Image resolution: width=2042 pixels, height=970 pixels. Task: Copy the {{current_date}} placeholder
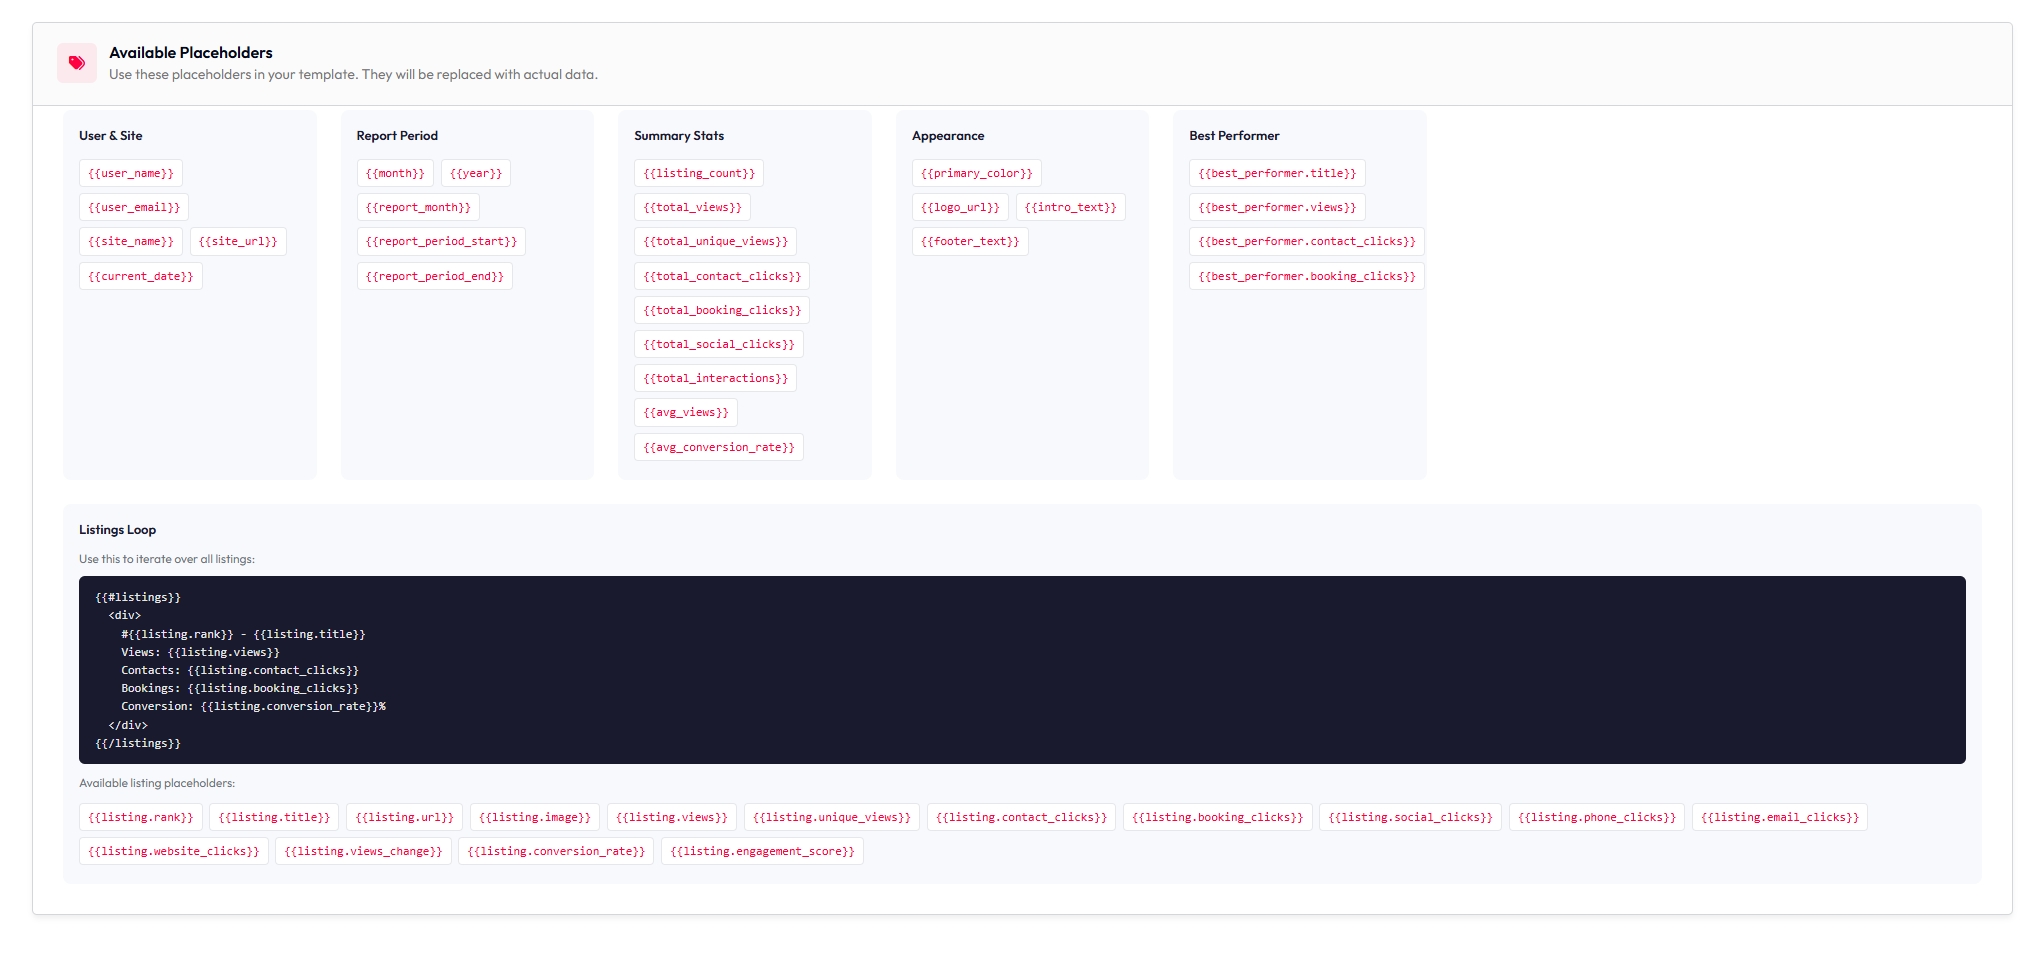point(141,276)
